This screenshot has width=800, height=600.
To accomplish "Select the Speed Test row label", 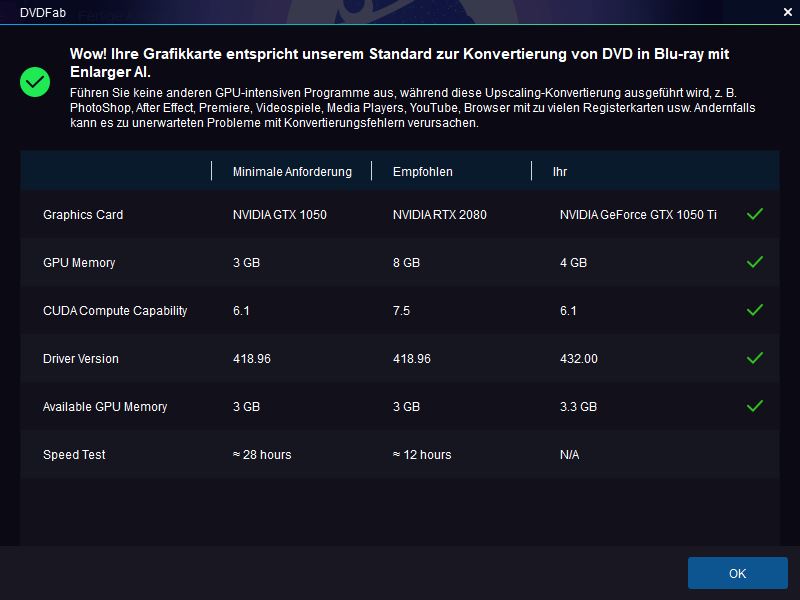I will coord(74,455).
